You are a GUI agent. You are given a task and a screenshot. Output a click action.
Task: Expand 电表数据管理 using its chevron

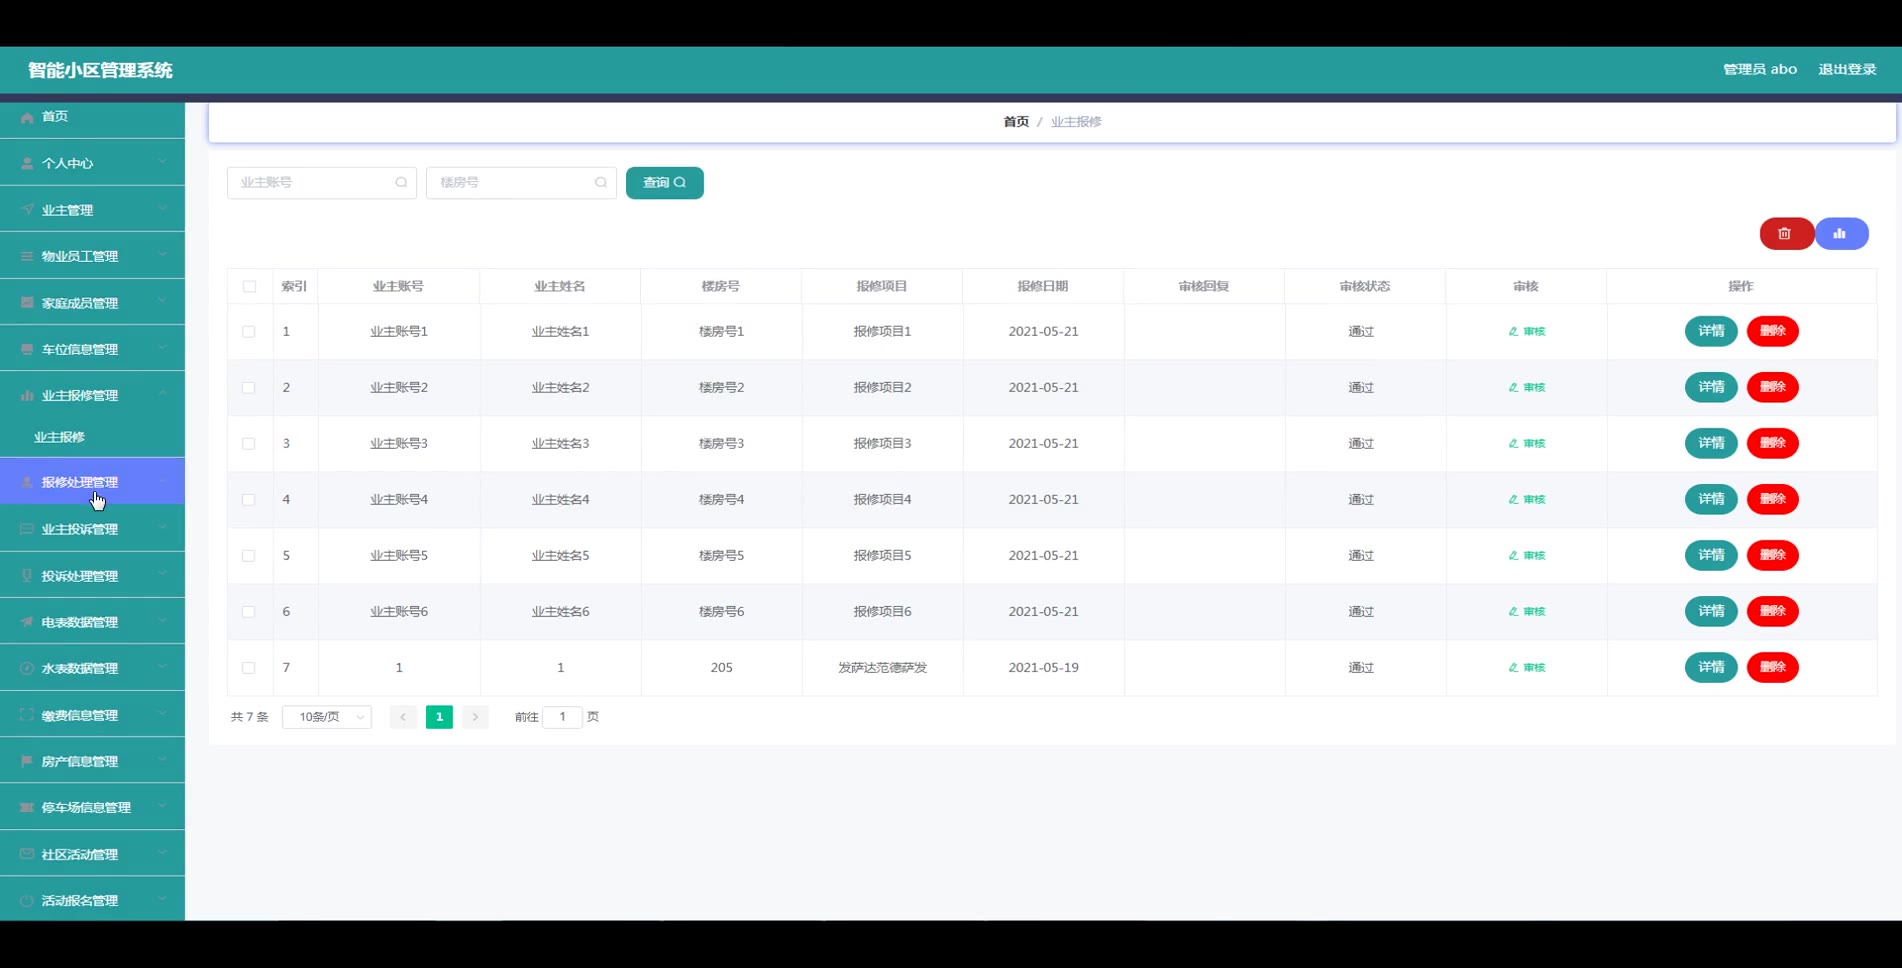[162, 621]
